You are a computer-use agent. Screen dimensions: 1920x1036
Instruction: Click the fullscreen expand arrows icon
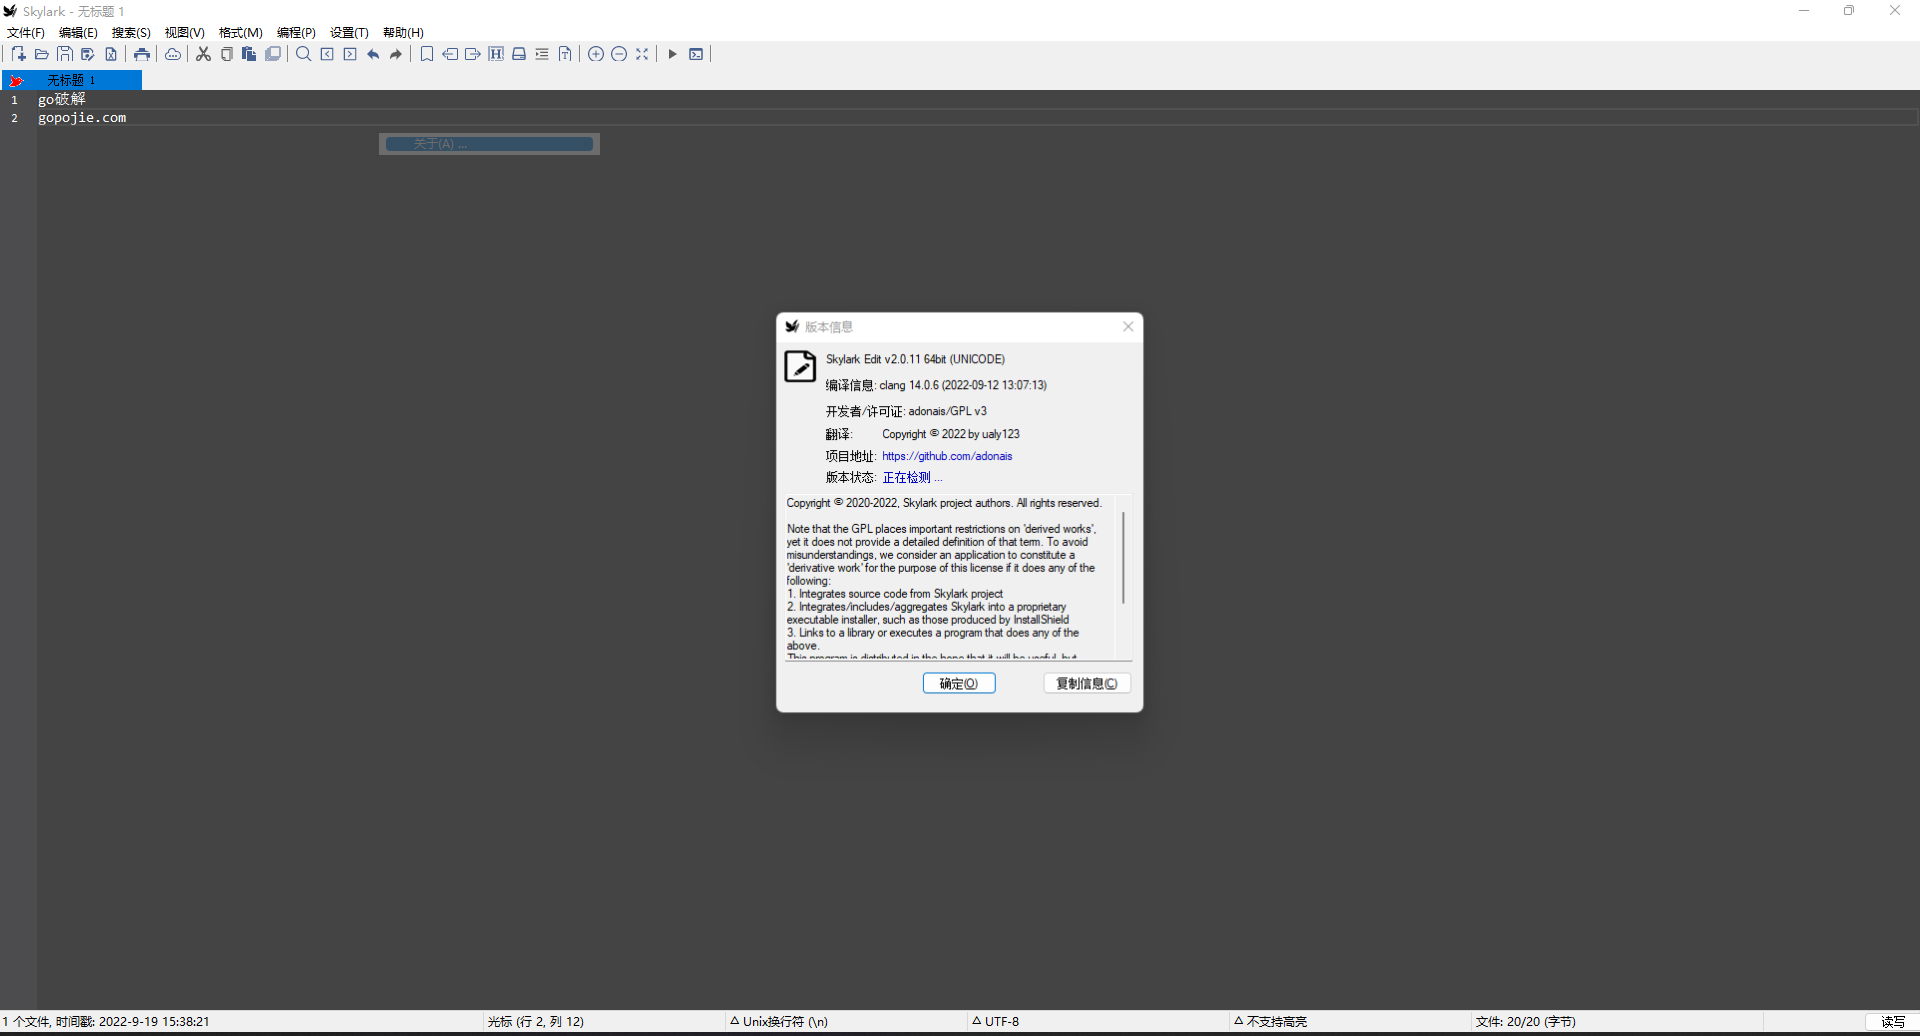click(x=642, y=54)
